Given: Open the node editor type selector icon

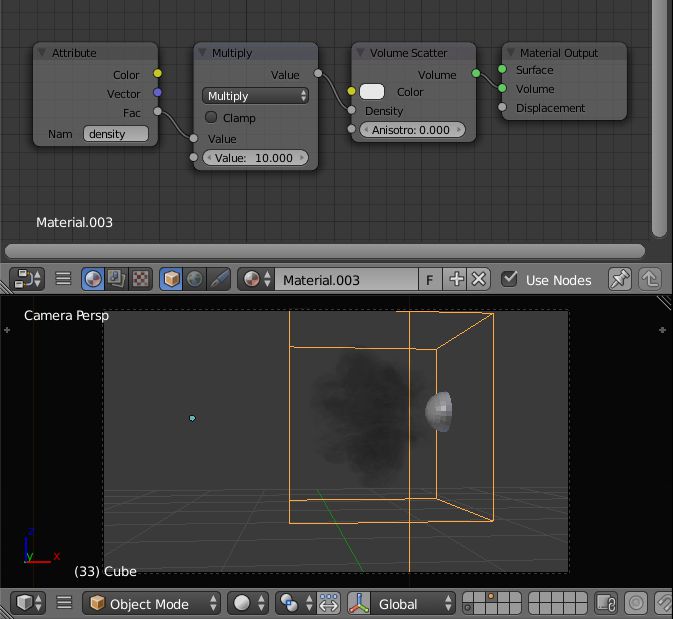Looking at the screenshot, I should tap(27, 279).
